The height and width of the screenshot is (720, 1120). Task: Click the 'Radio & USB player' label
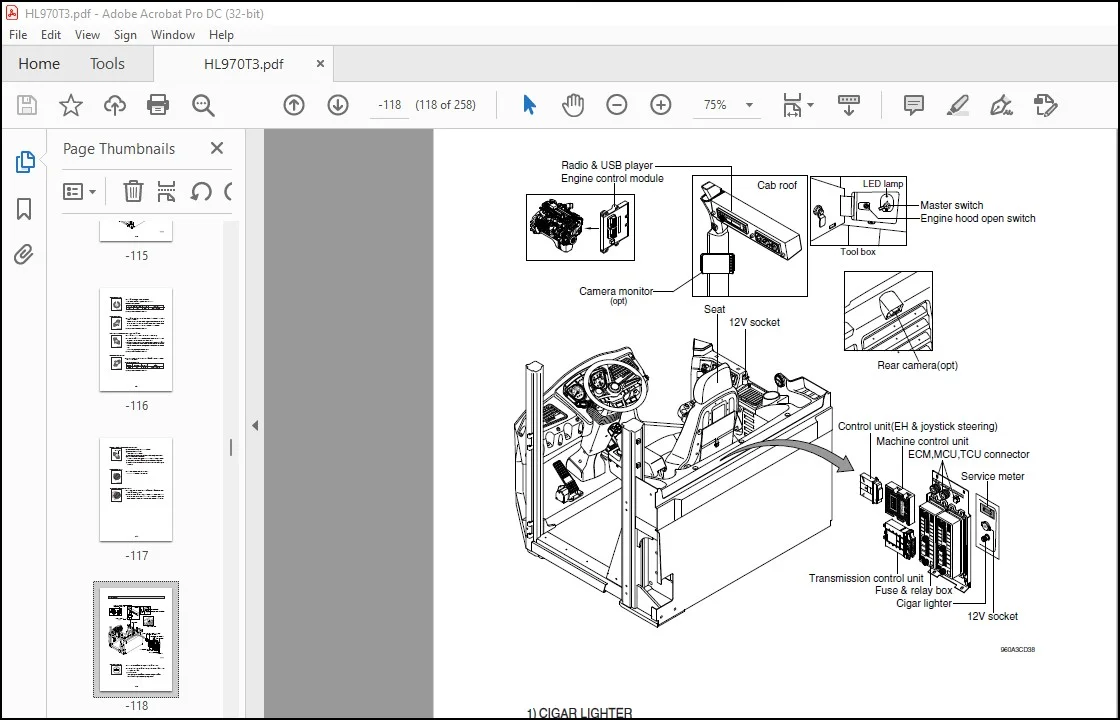tap(606, 165)
